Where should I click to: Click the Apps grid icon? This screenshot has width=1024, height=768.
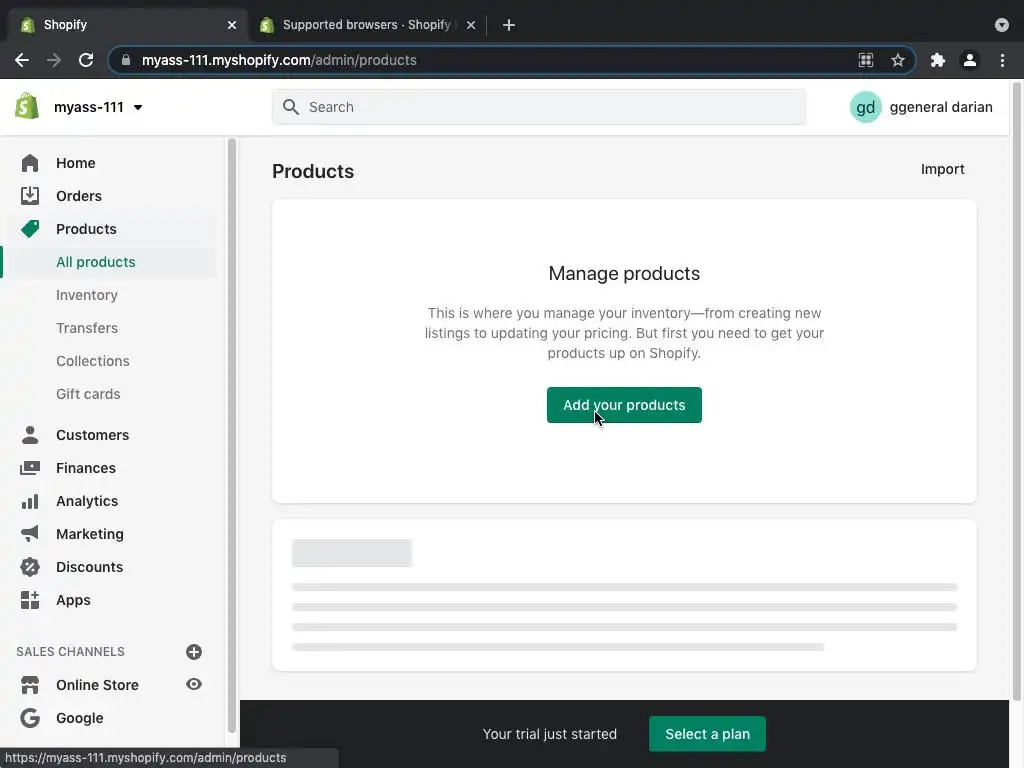[x=29, y=600]
